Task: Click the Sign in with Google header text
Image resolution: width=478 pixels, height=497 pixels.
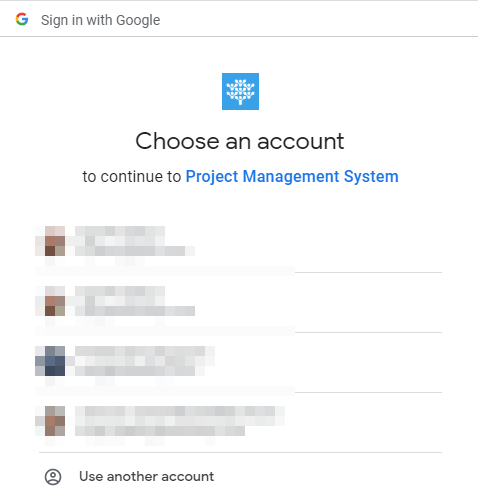Action: (x=101, y=20)
